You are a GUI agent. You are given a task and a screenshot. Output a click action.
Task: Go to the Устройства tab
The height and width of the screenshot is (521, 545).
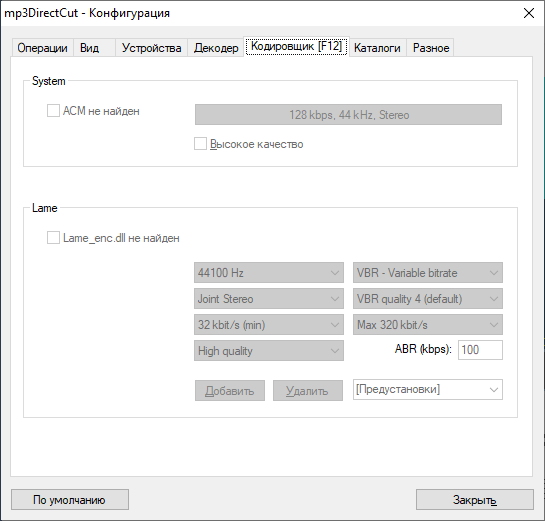pyautogui.click(x=151, y=48)
